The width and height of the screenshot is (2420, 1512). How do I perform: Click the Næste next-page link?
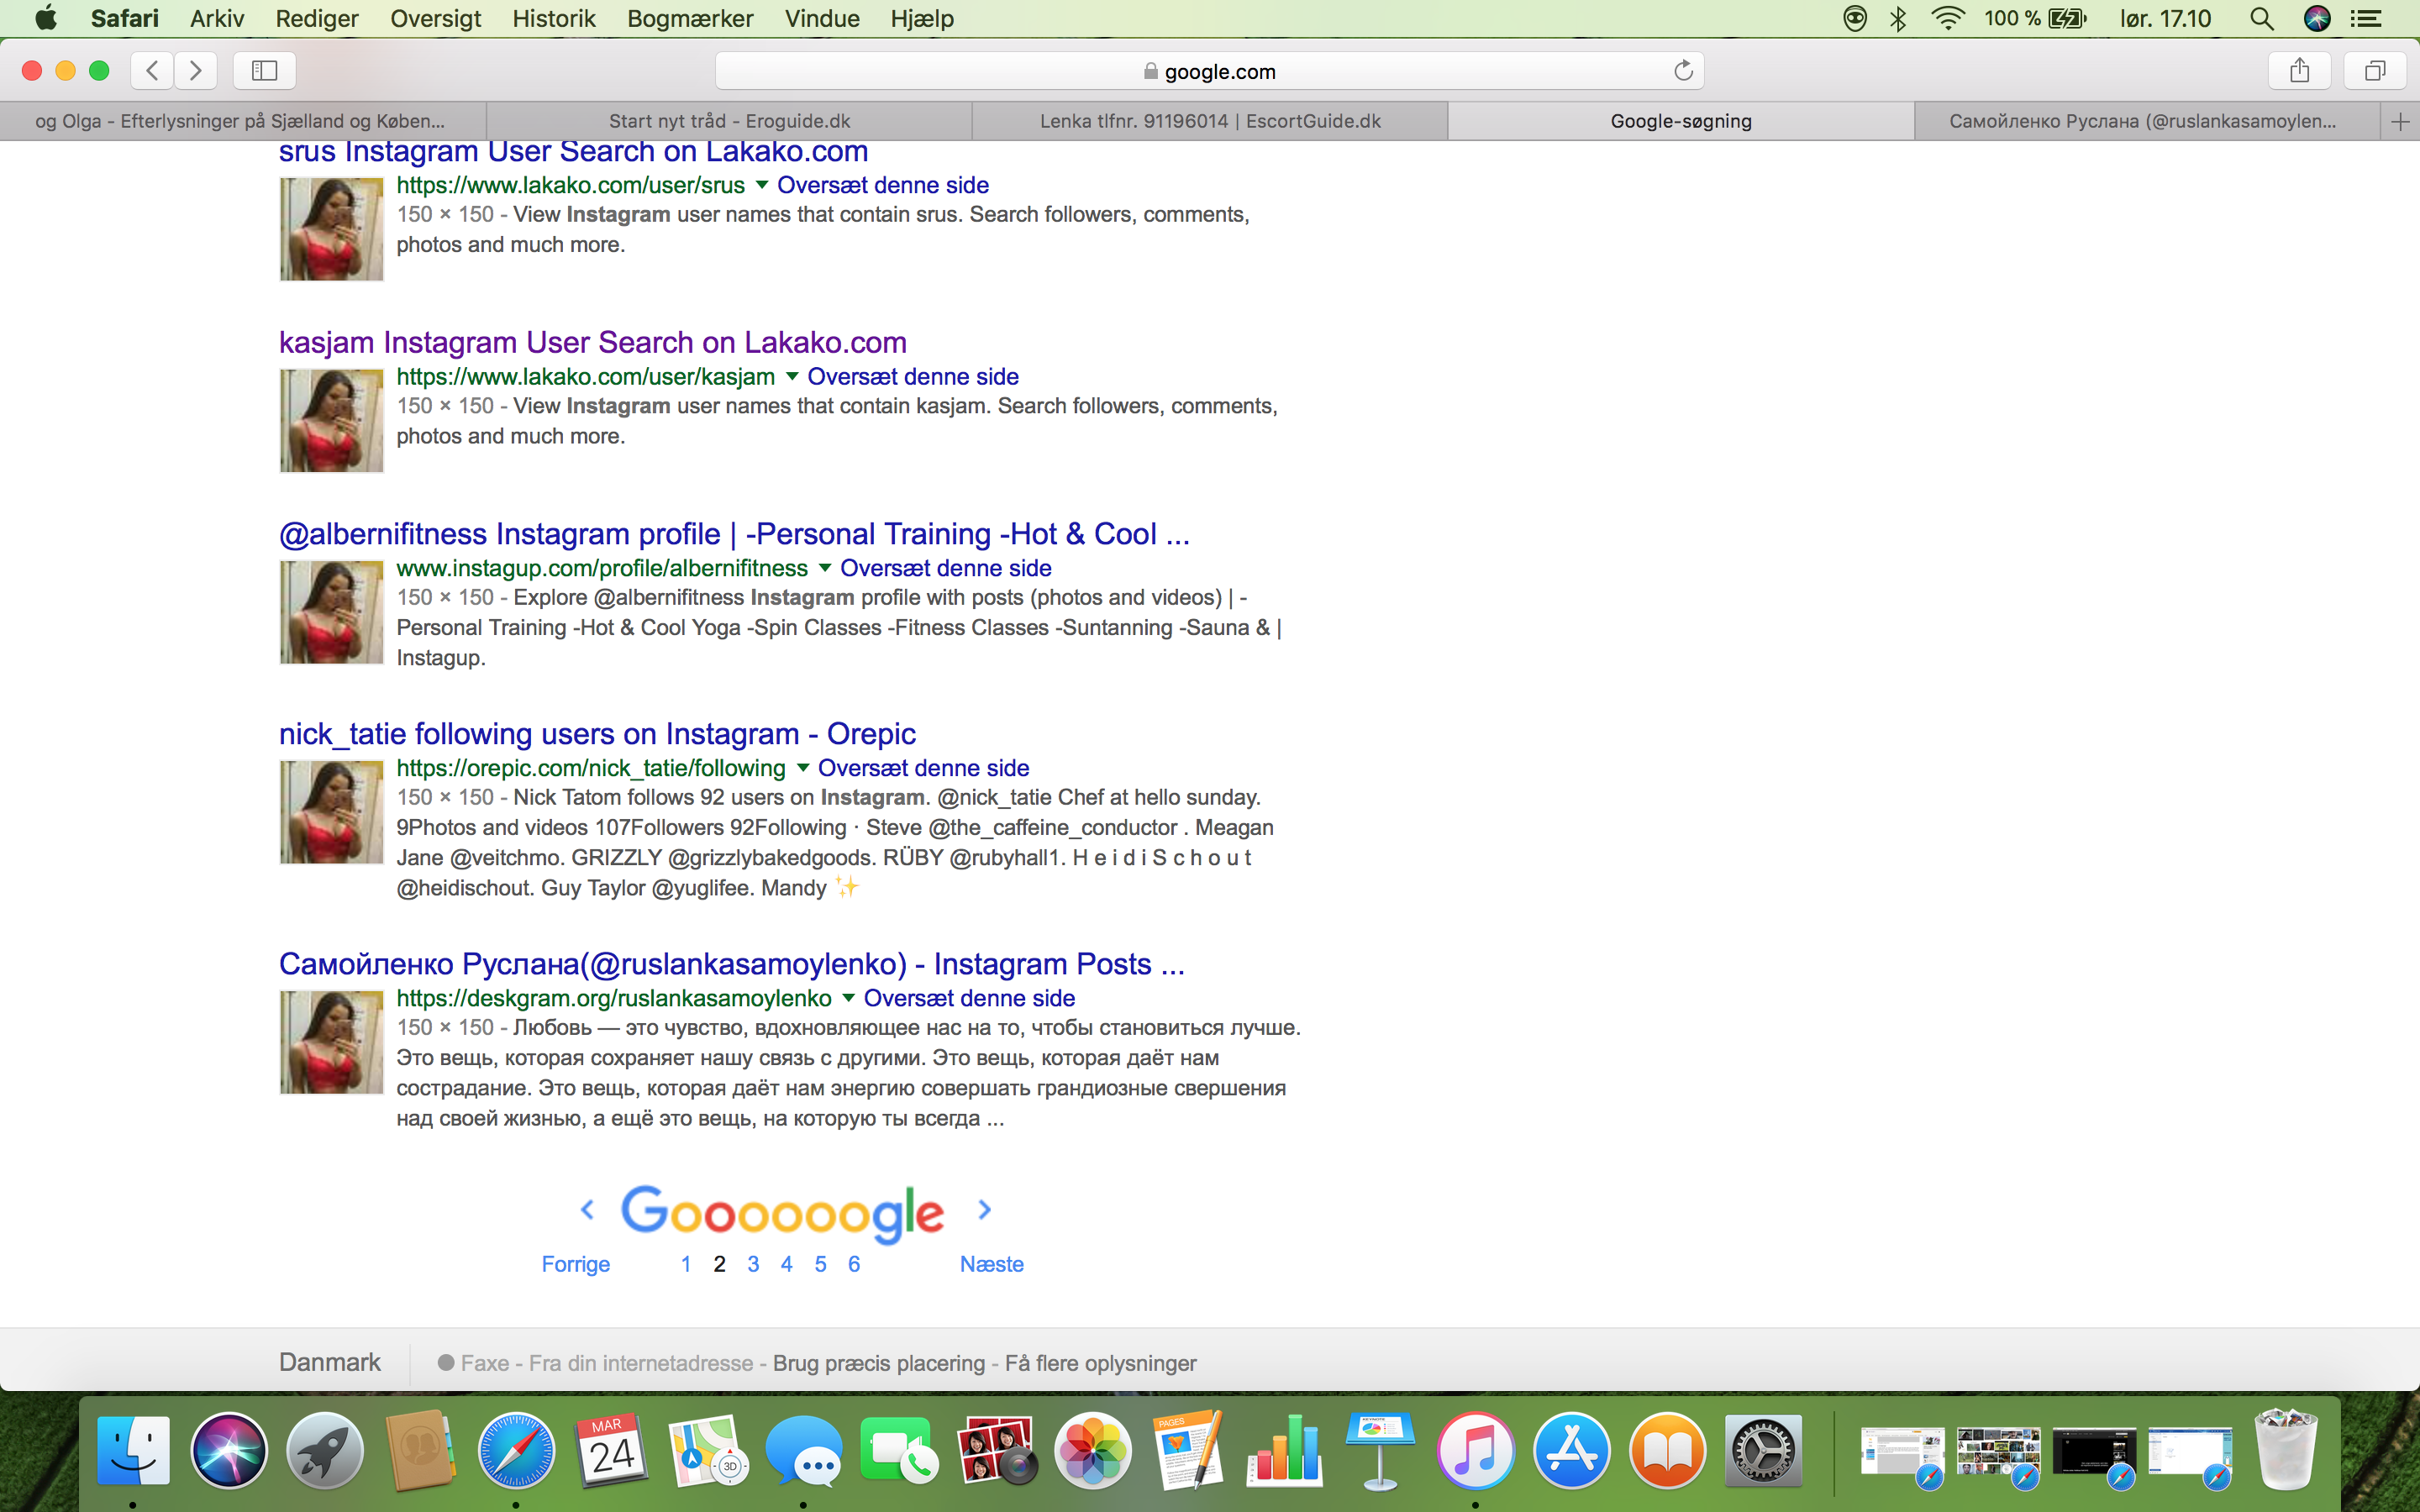(991, 1264)
